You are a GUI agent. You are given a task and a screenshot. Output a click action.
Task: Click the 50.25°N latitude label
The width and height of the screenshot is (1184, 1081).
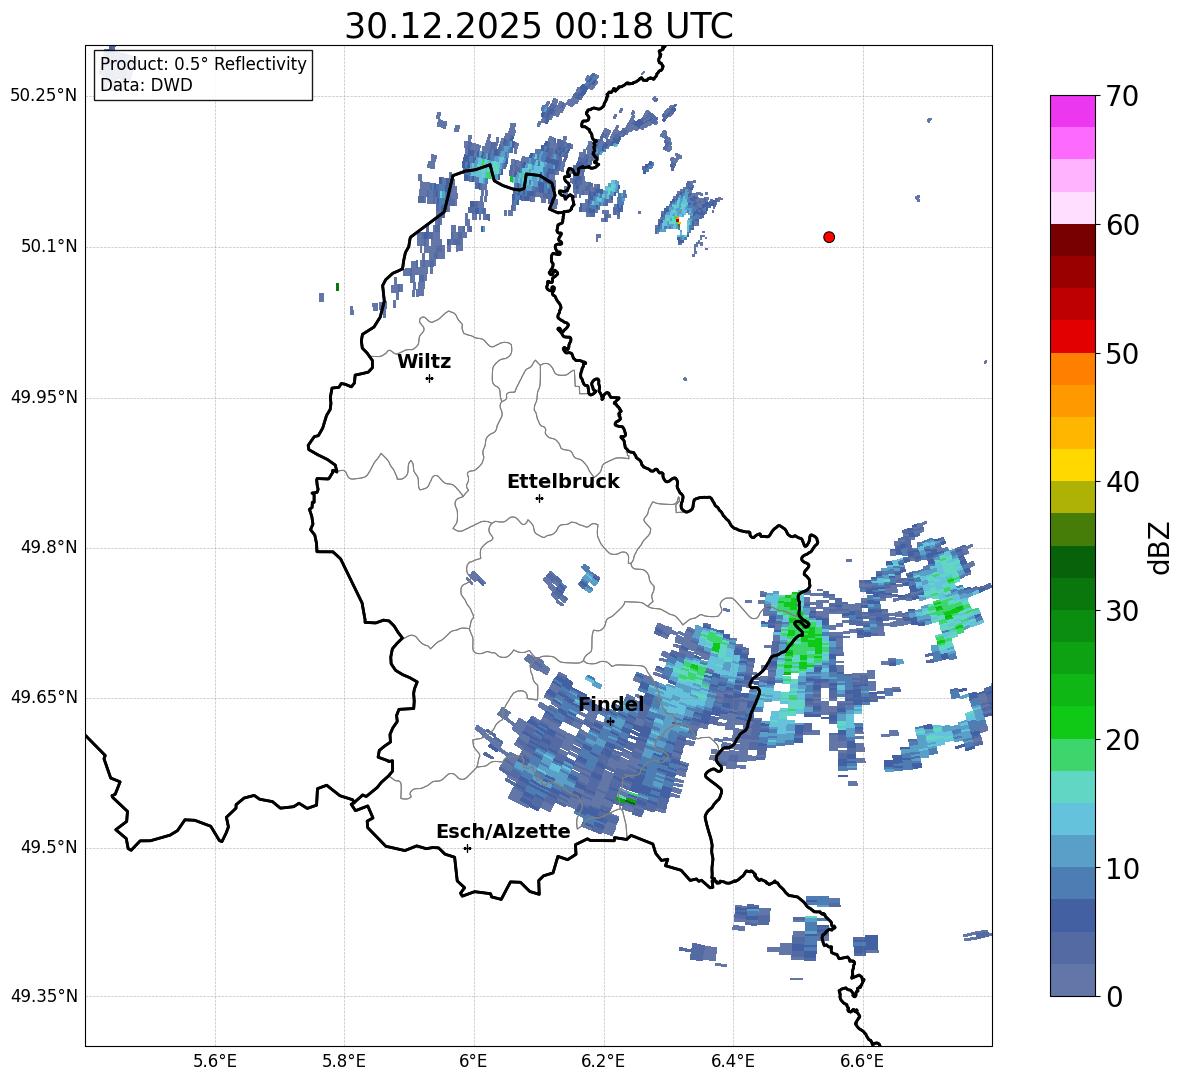(x=44, y=96)
